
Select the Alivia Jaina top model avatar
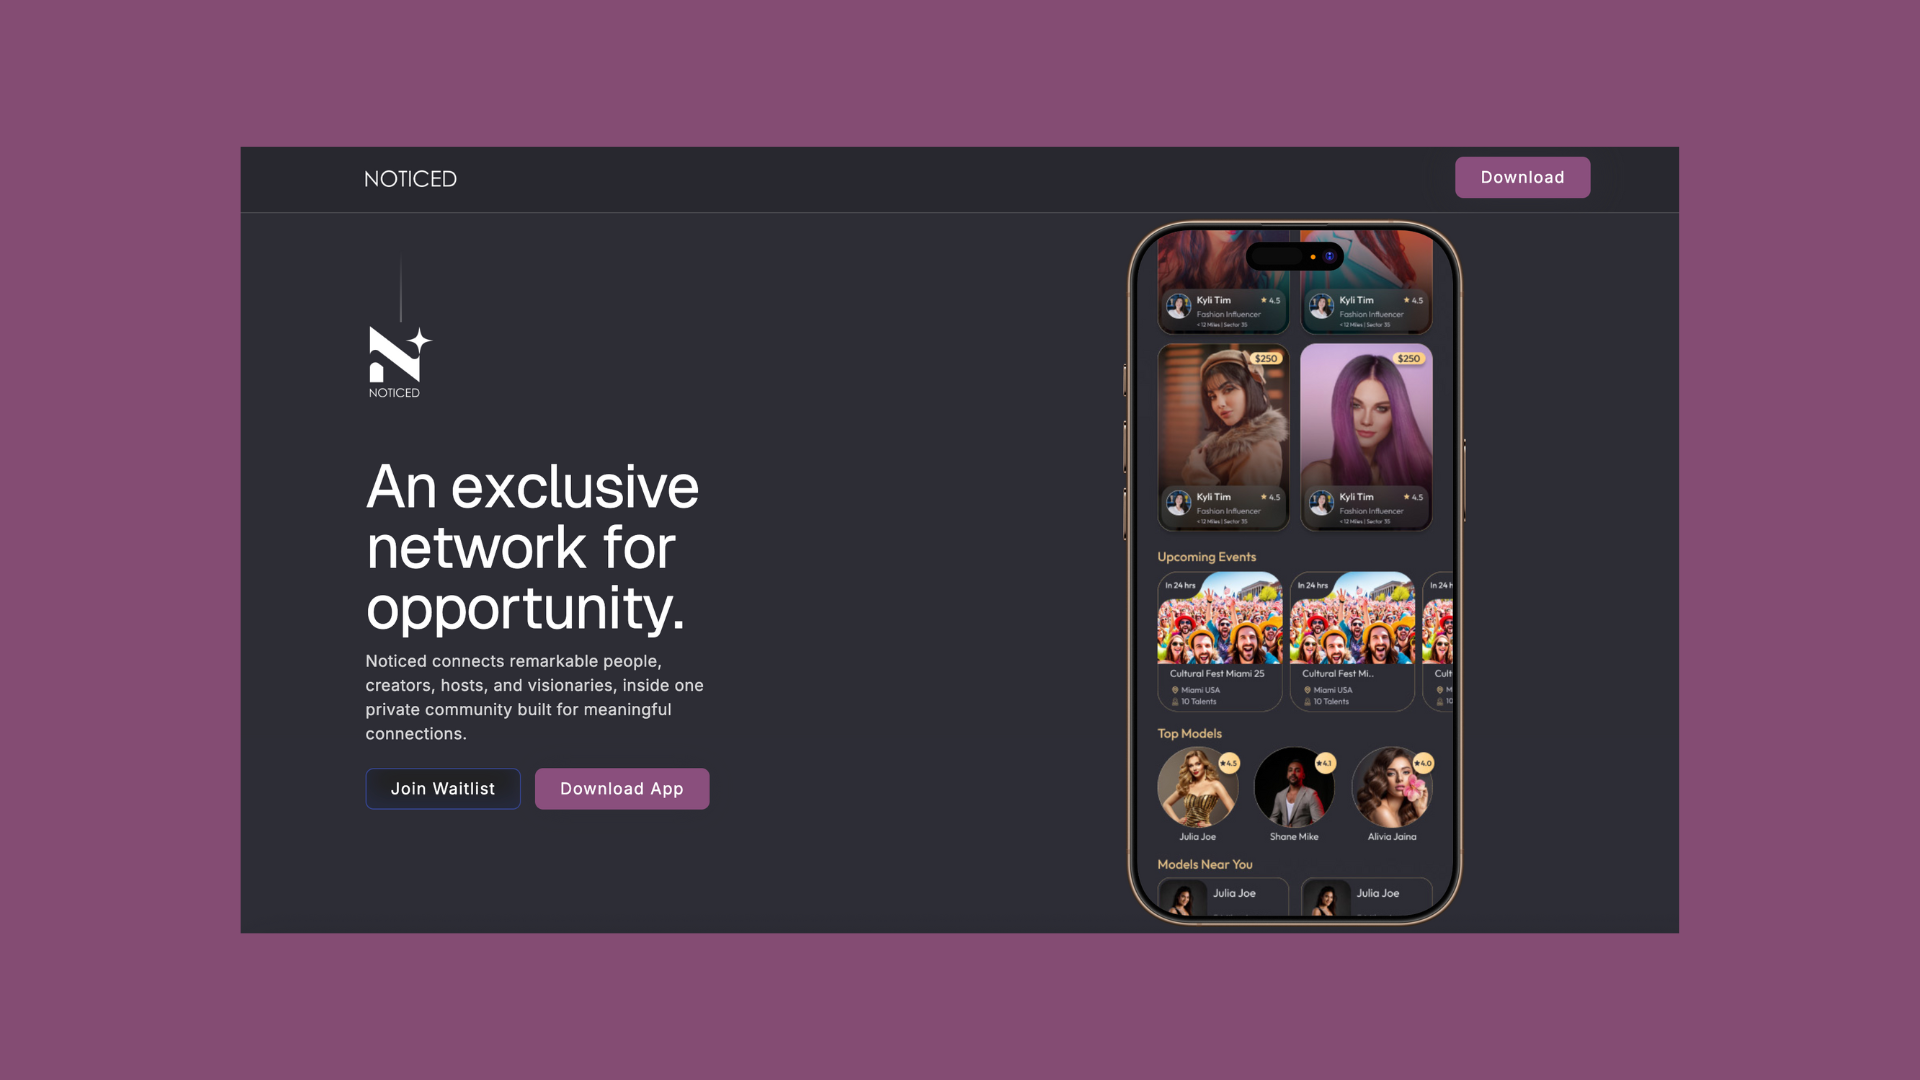(1392, 787)
